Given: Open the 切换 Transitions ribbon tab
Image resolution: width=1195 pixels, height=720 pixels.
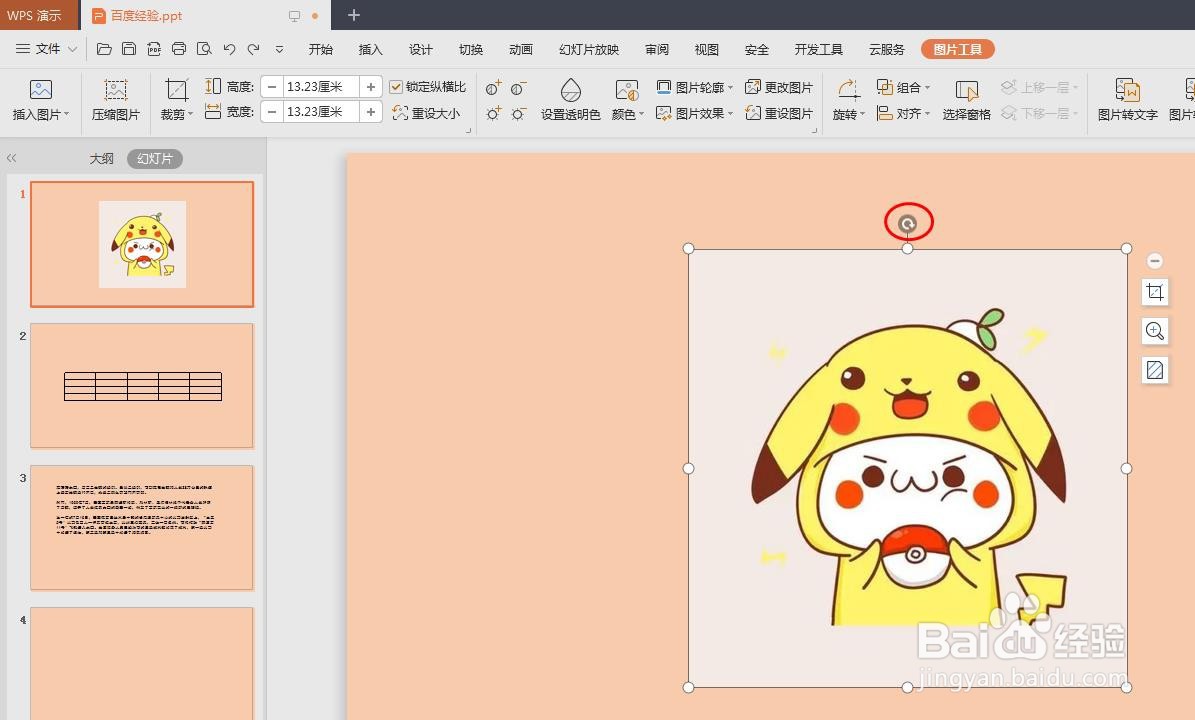Looking at the screenshot, I should [x=471, y=50].
